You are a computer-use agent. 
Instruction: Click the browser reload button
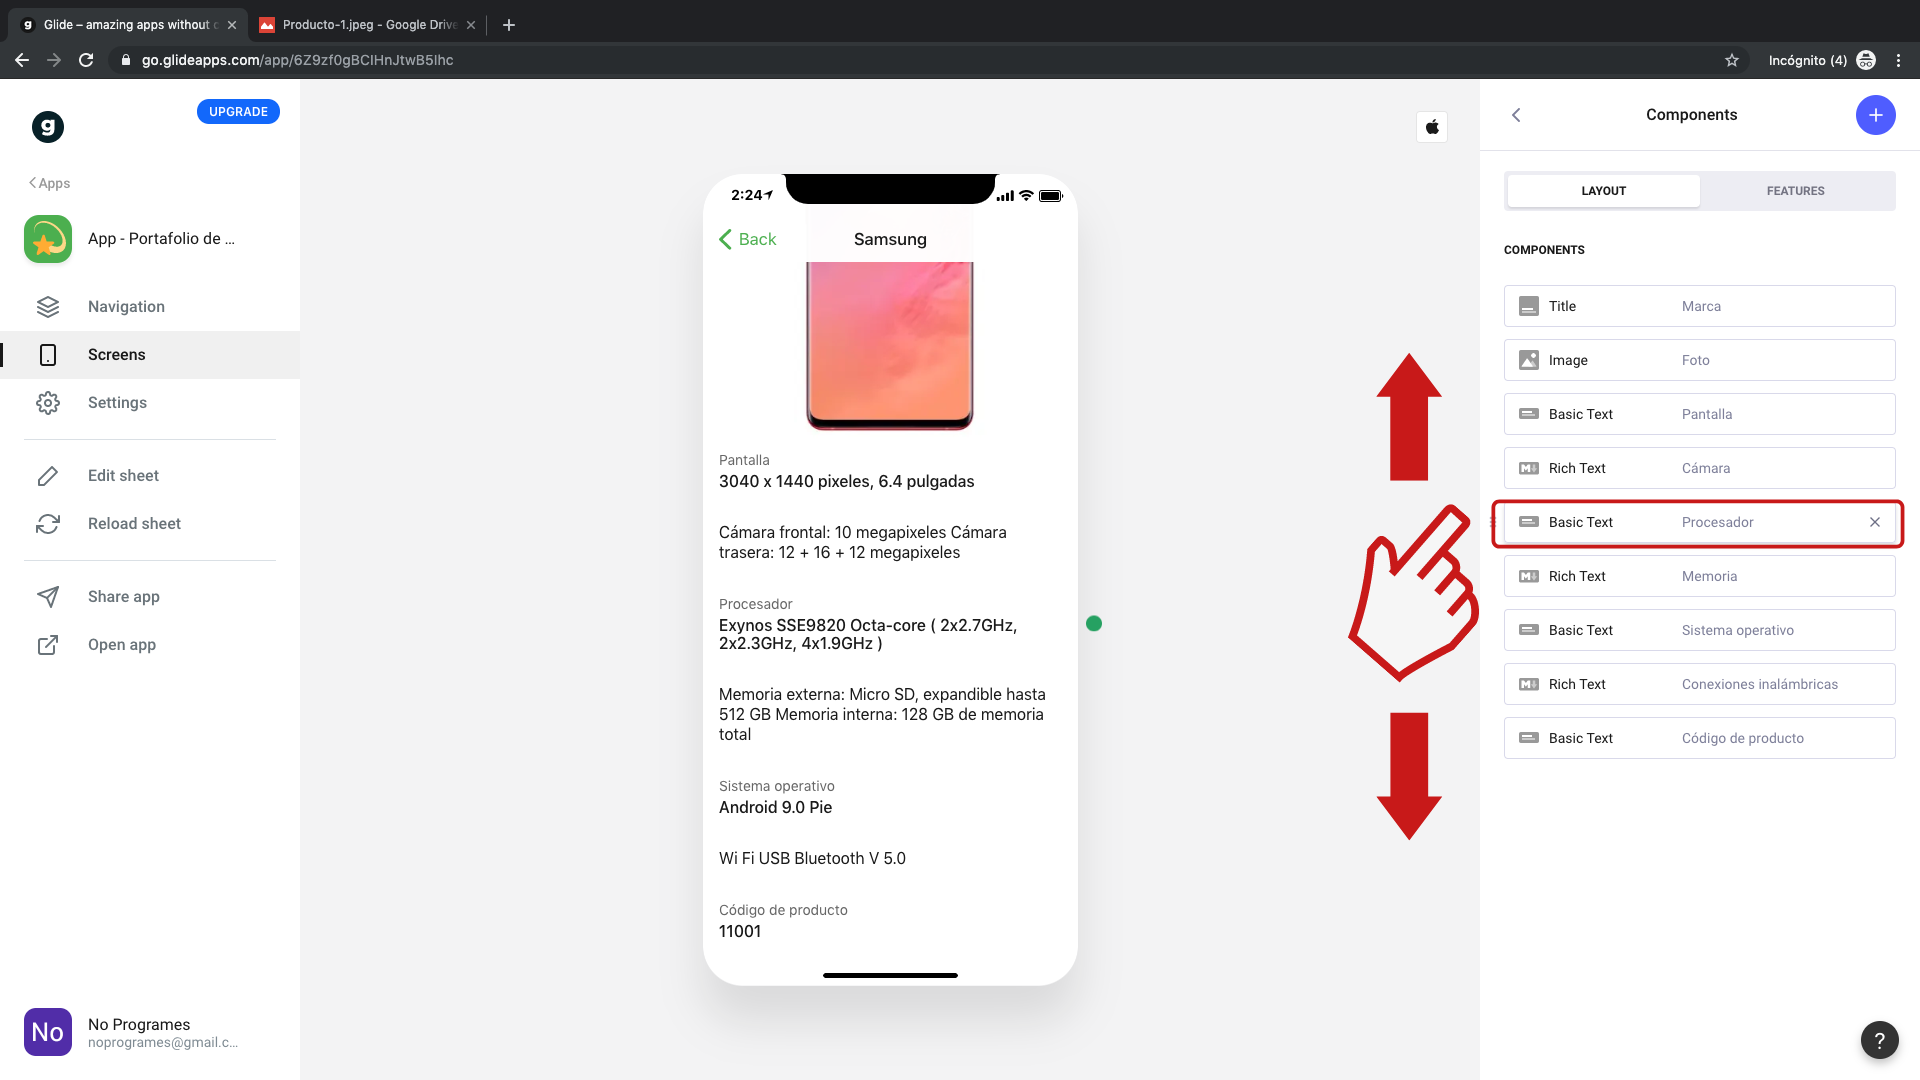[86, 60]
